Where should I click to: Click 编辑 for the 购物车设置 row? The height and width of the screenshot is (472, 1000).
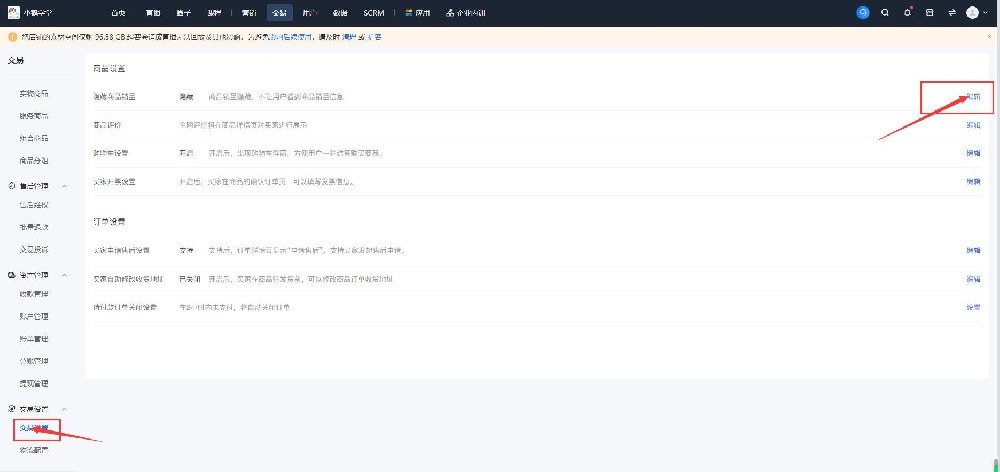[x=973, y=153]
